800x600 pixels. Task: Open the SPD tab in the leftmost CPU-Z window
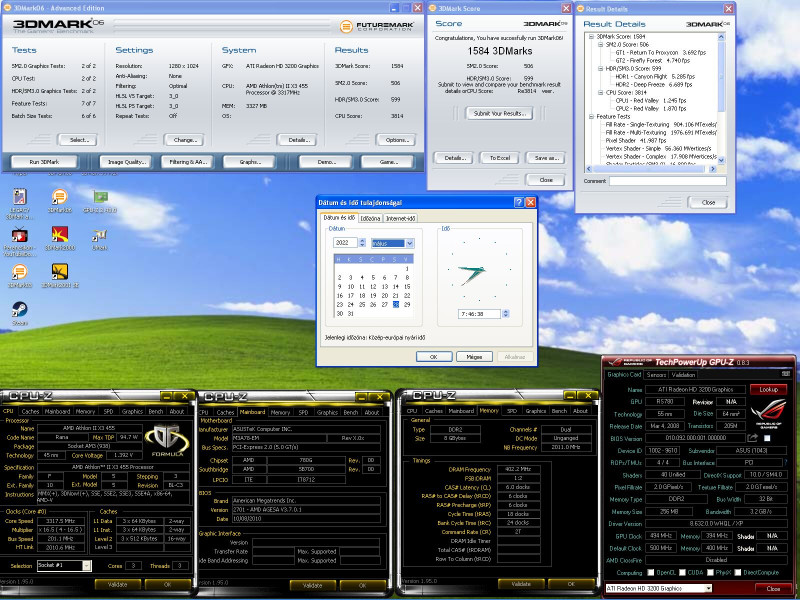tap(109, 411)
